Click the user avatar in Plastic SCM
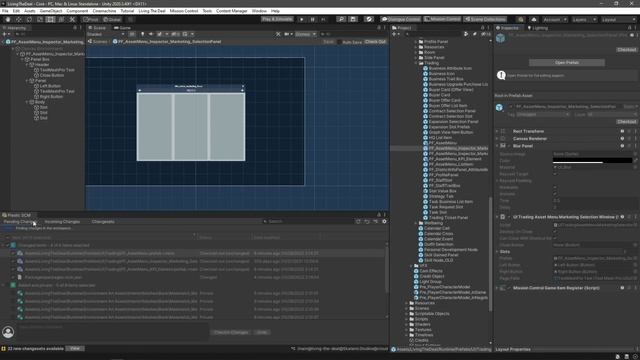640x360 pixels. click(8, 332)
